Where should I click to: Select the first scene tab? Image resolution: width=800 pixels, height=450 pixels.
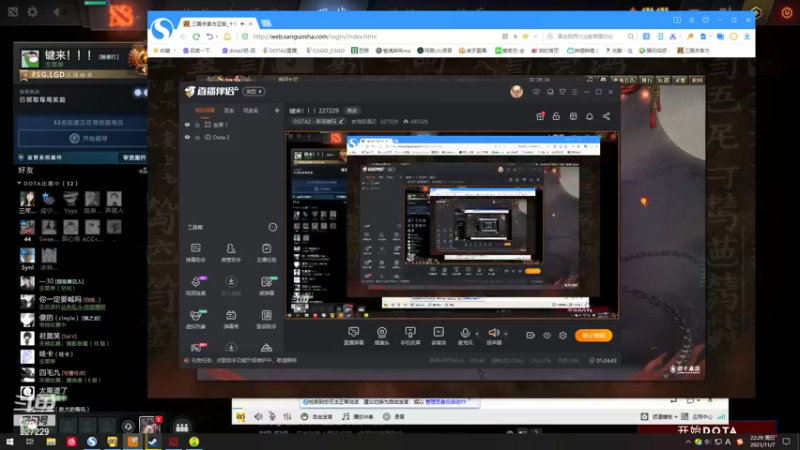tap(205, 110)
